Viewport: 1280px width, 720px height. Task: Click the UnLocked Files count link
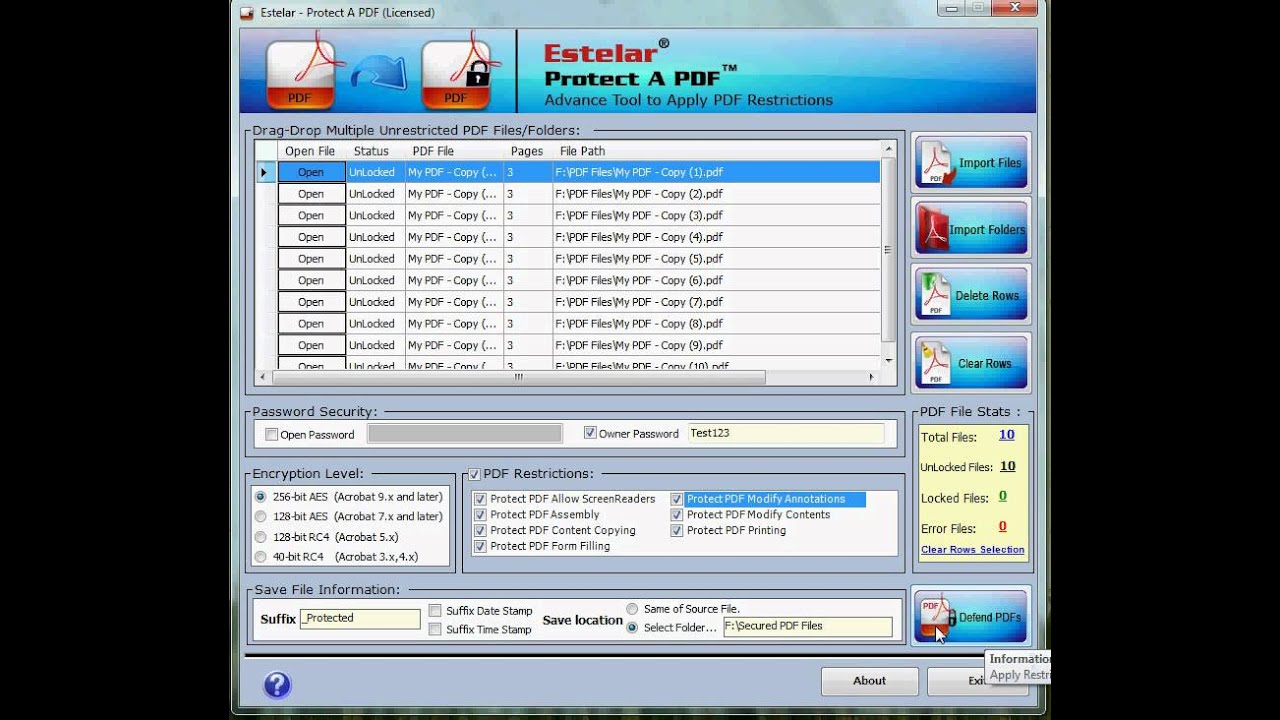[1007, 466]
